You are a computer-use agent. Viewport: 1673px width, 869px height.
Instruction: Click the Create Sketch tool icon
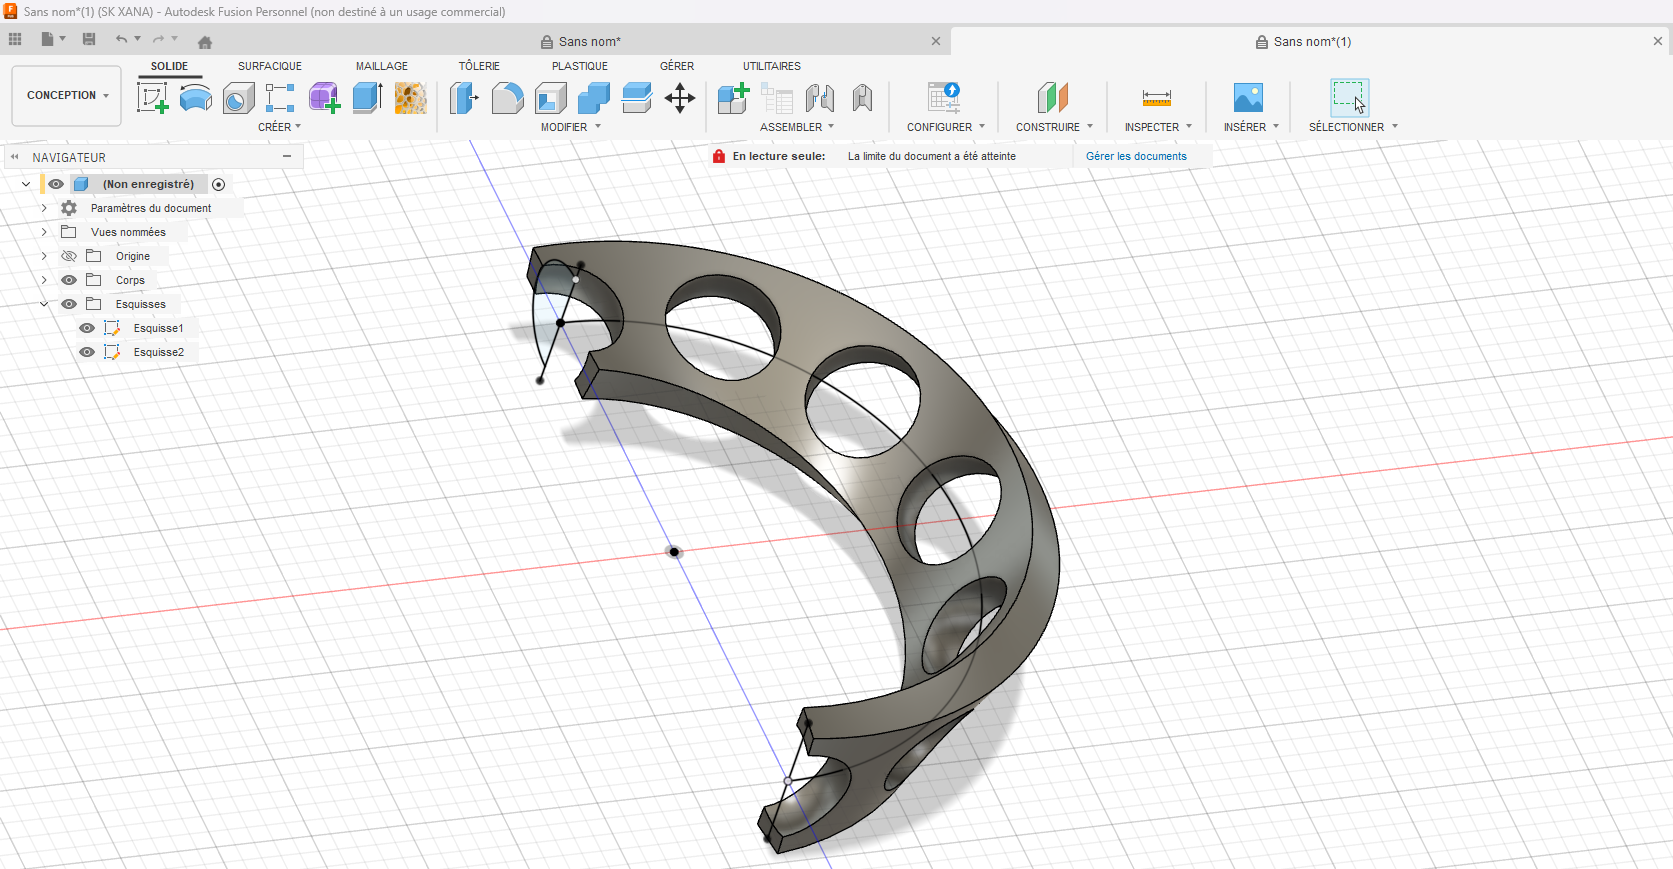pos(152,98)
